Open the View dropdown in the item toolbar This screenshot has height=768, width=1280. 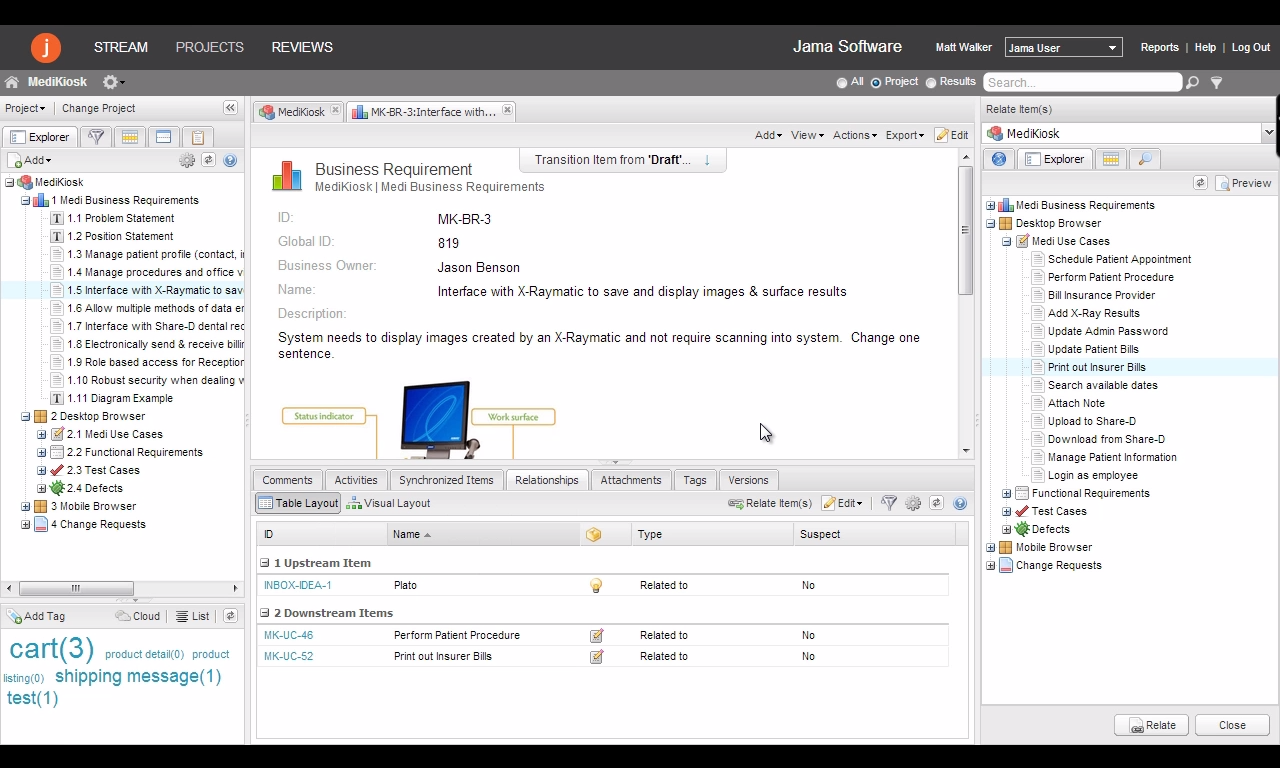(807, 135)
